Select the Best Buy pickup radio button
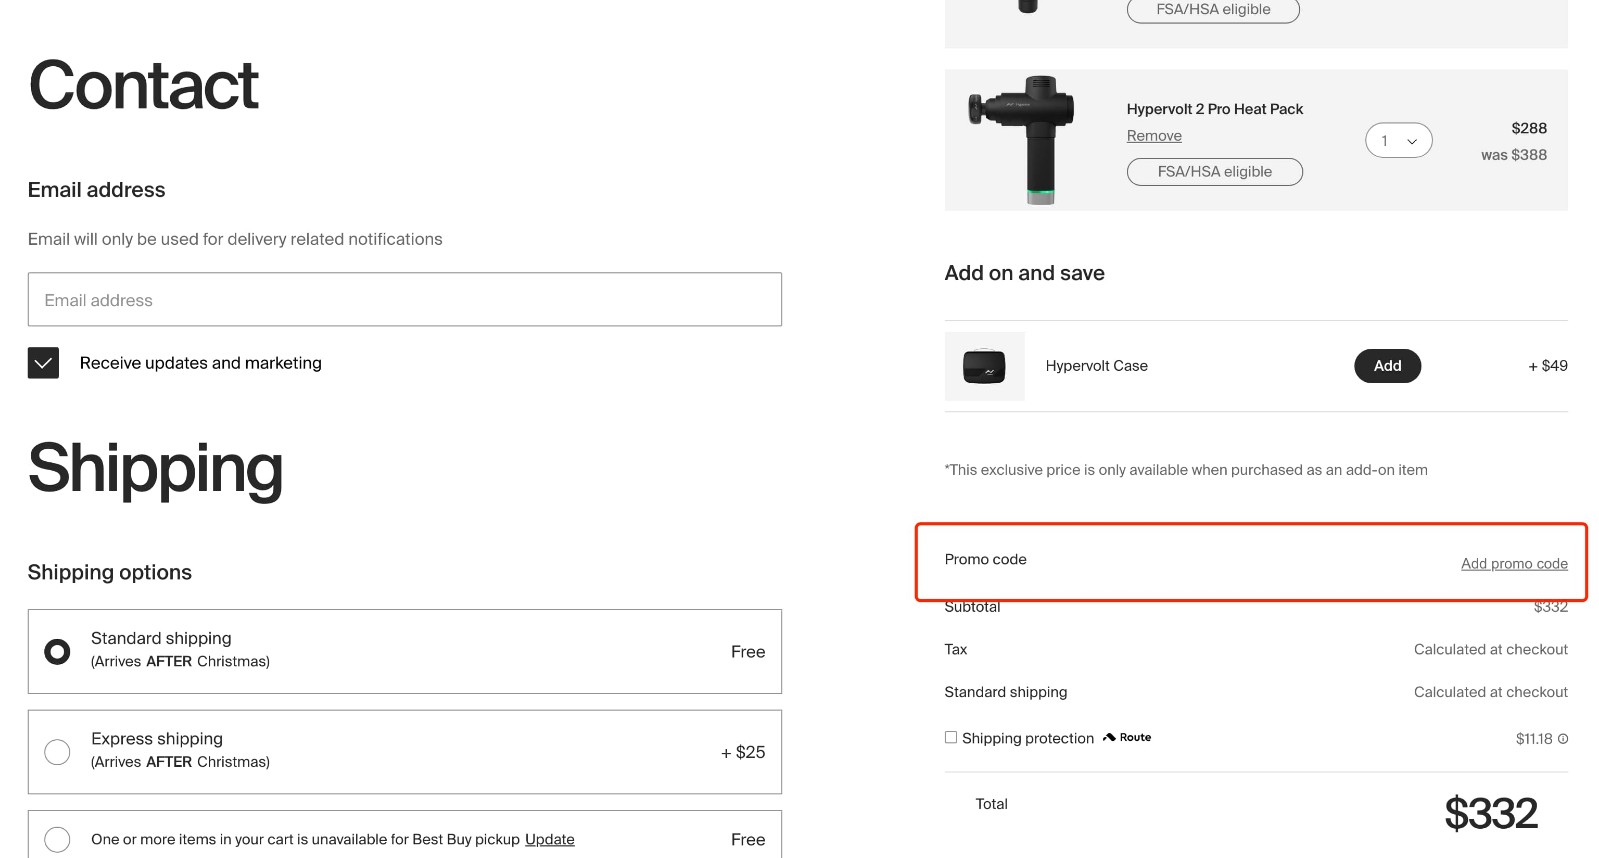This screenshot has height=858, width=1599. click(x=58, y=839)
